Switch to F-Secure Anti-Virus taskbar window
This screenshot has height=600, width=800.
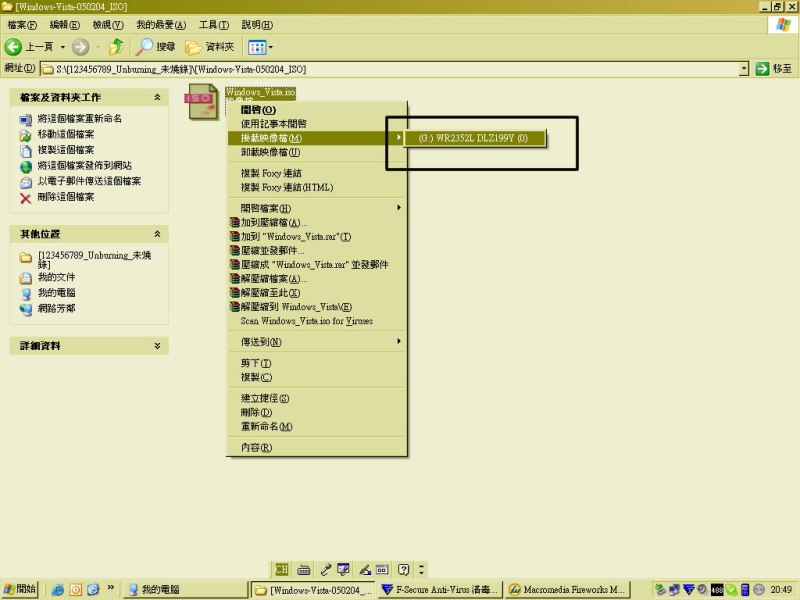440,590
